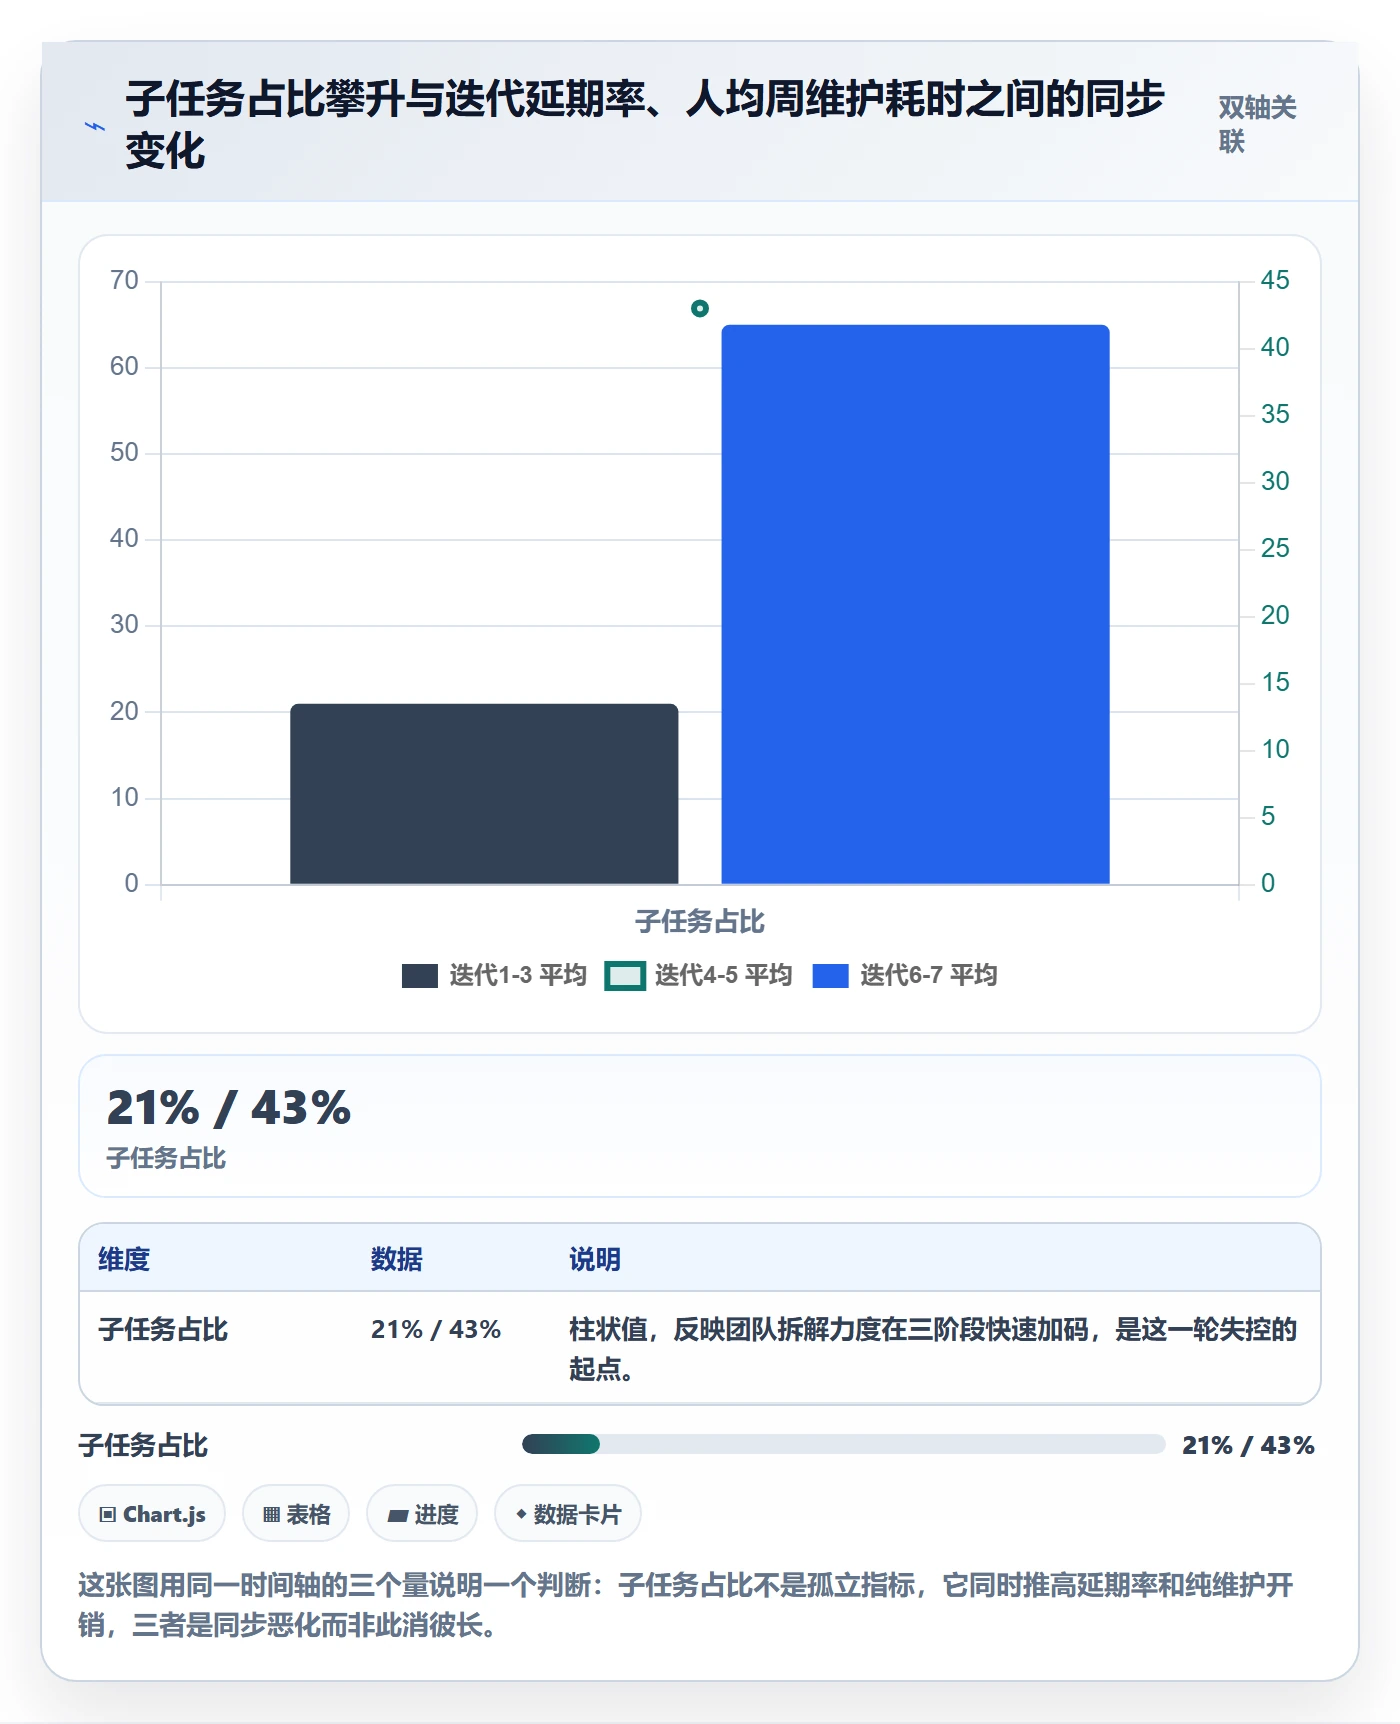Click the 21% / 43% label after progress bar
1400x1724 pixels.
coord(1248,1445)
